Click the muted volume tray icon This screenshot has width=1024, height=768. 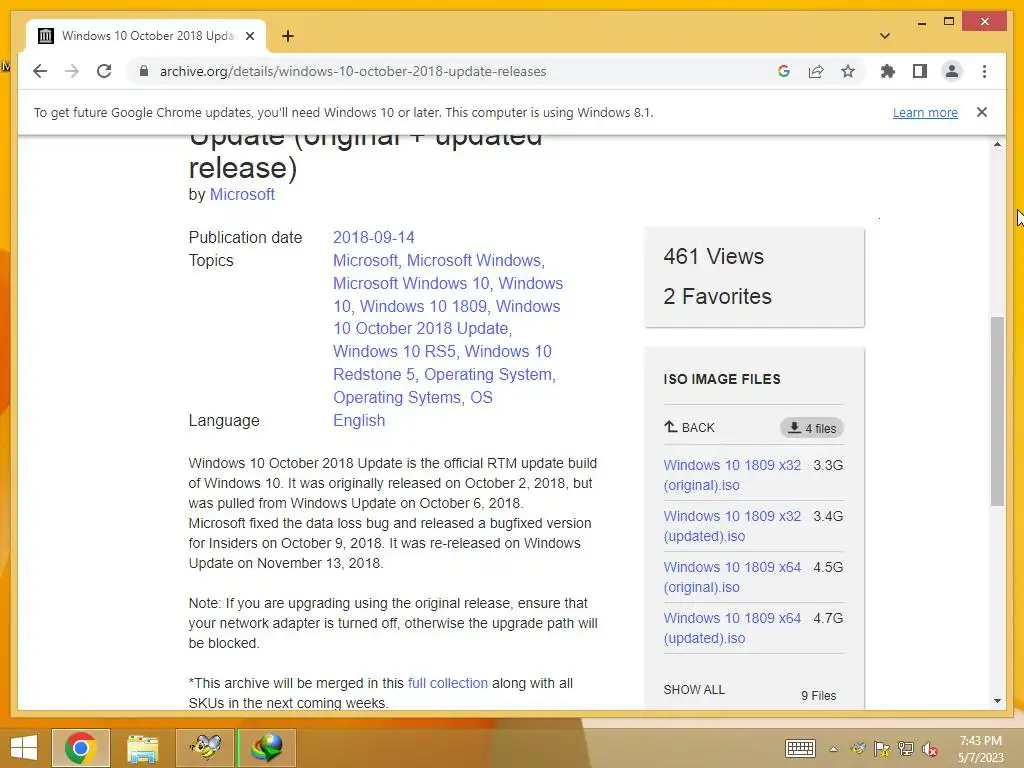tap(930, 749)
